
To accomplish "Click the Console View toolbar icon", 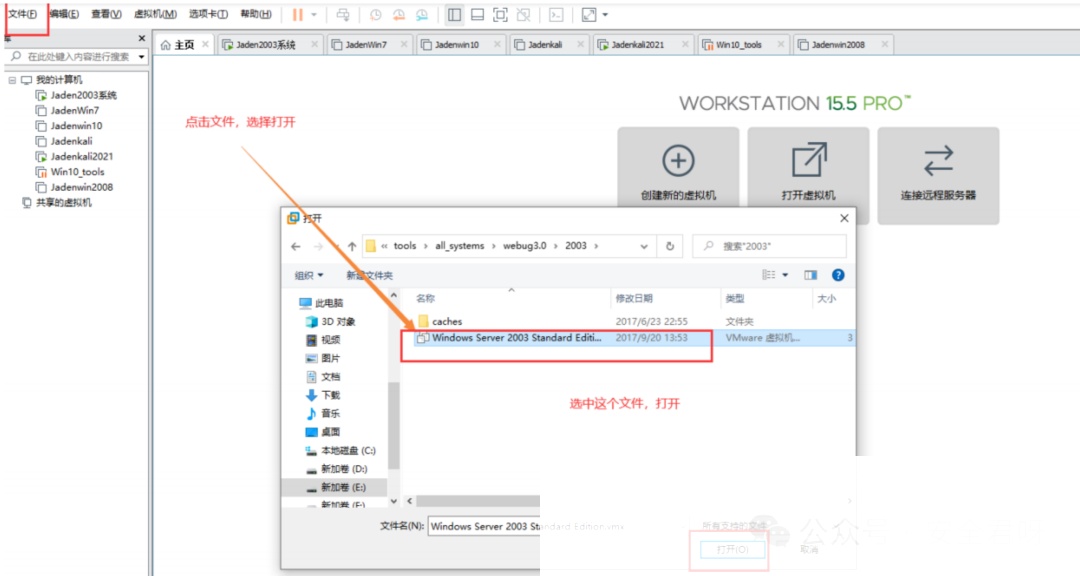I will [556, 14].
